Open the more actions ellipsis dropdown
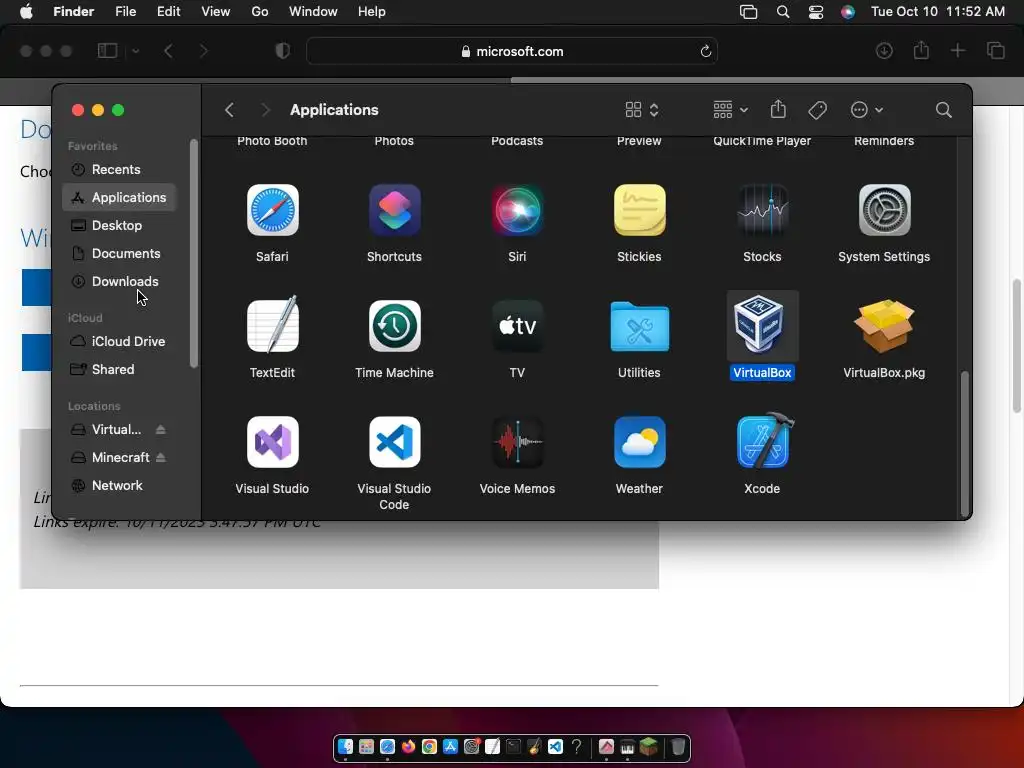 pos(867,110)
